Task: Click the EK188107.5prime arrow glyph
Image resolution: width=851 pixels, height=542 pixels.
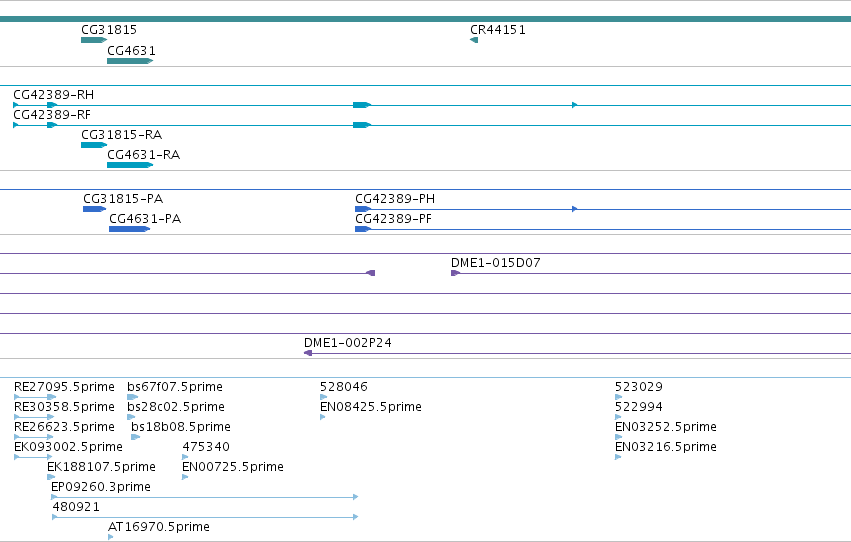Action: pos(51,477)
